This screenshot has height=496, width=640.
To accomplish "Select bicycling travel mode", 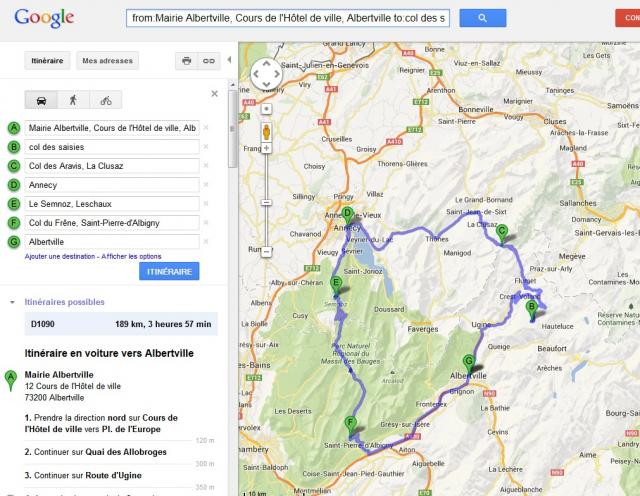I will click(x=106, y=100).
